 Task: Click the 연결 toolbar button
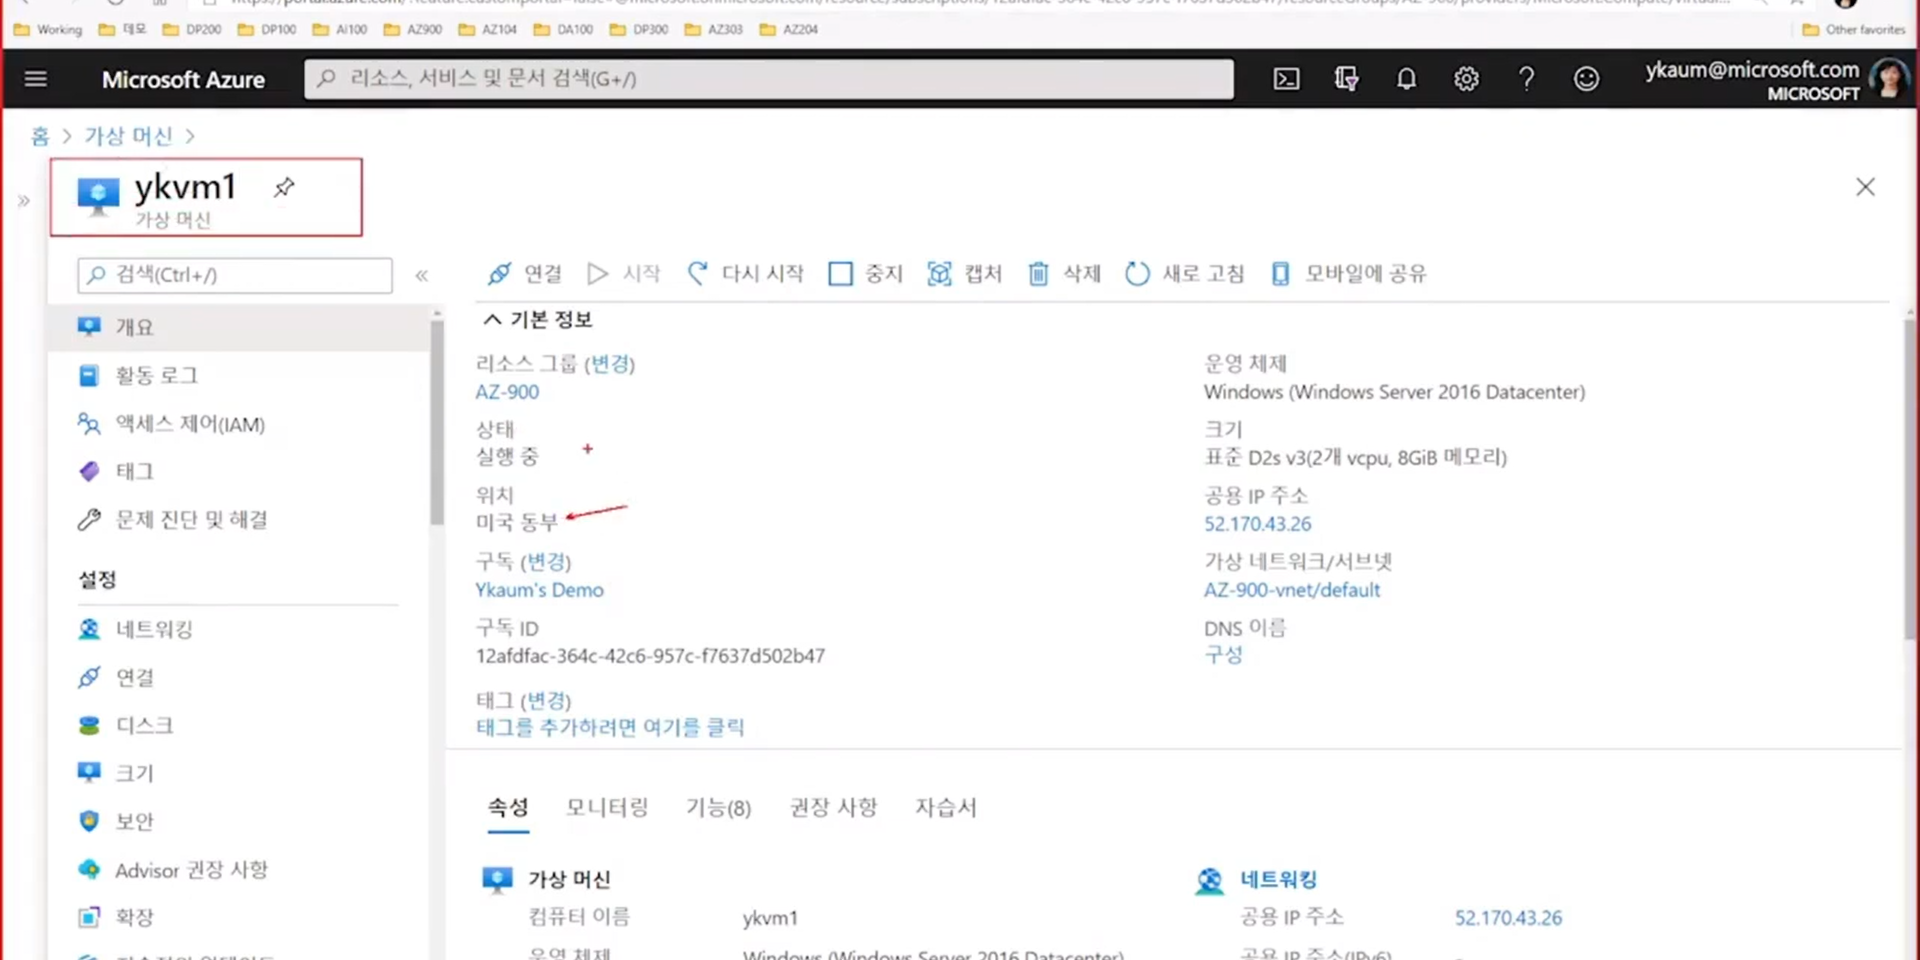pos(524,273)
